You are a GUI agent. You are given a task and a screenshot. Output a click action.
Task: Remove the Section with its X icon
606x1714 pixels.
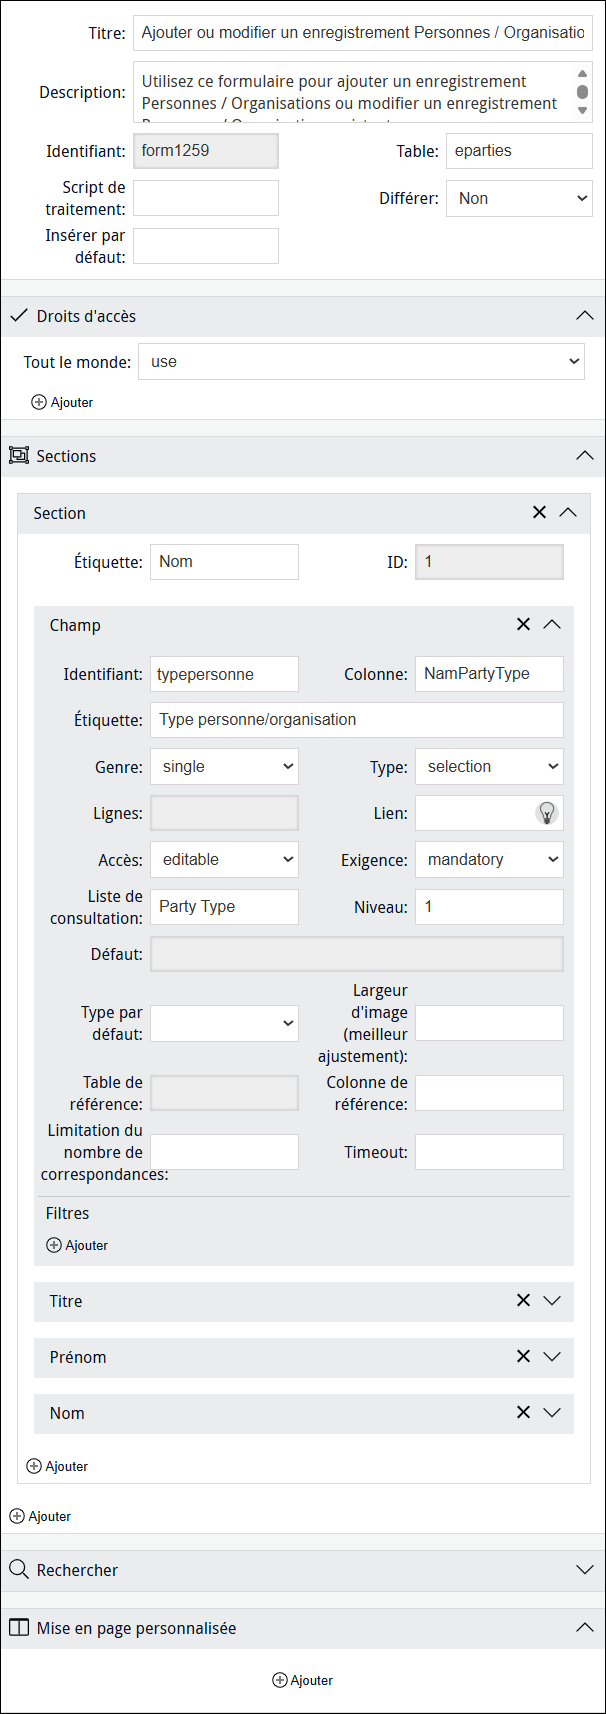click(x=539, y=512)
